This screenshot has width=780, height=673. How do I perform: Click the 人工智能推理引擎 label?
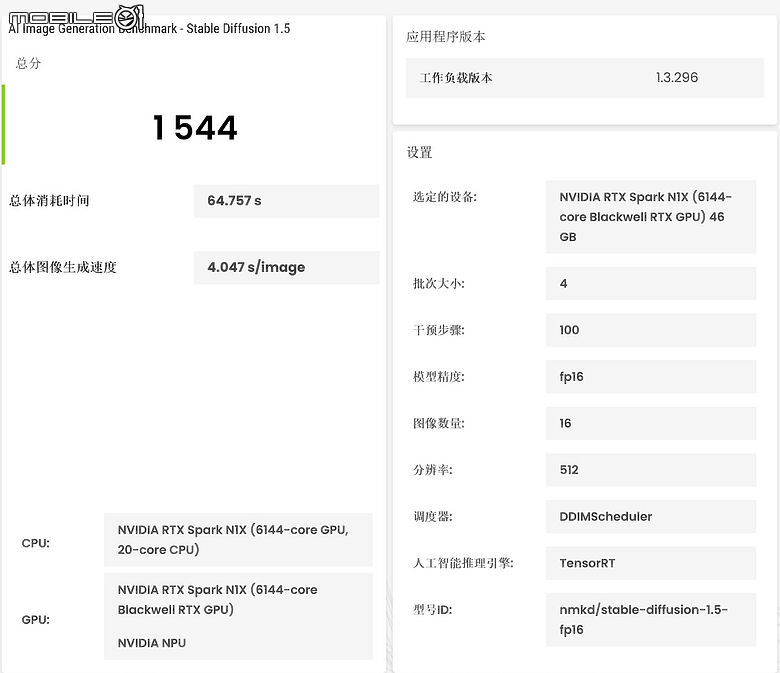click(x=463, y=563)
